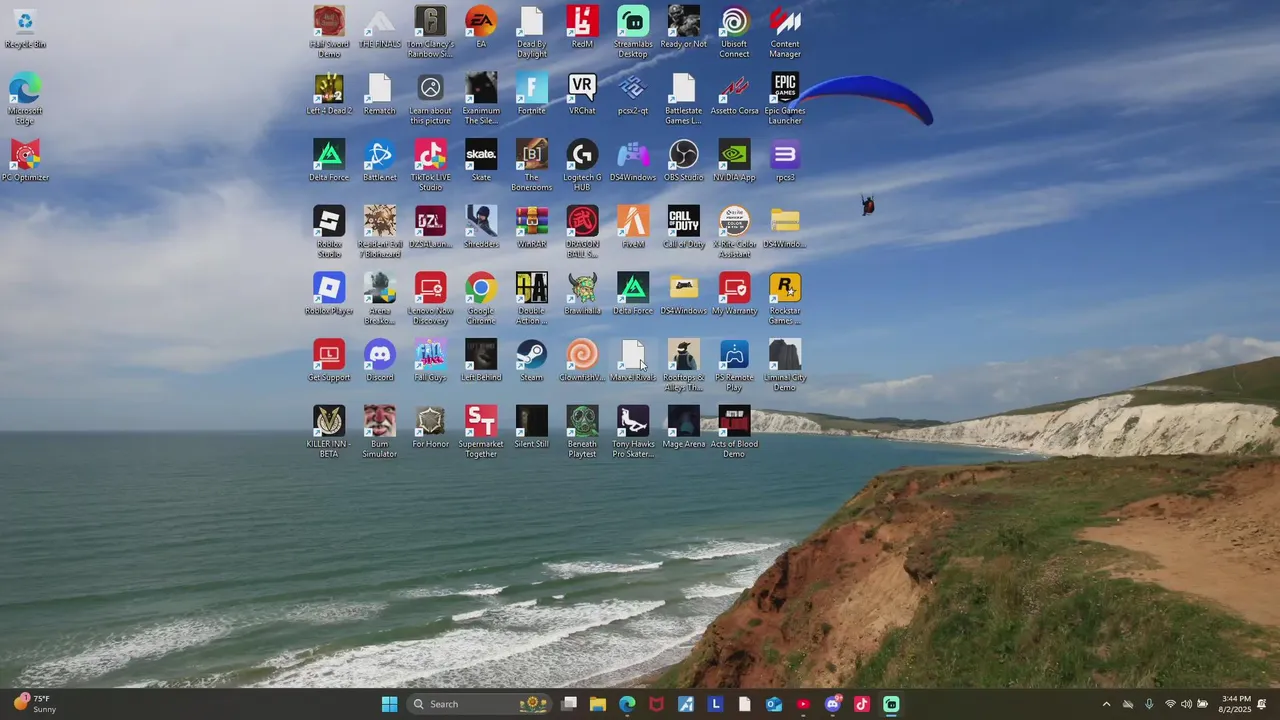Select the Acts of Blood Demo icon

734,432
